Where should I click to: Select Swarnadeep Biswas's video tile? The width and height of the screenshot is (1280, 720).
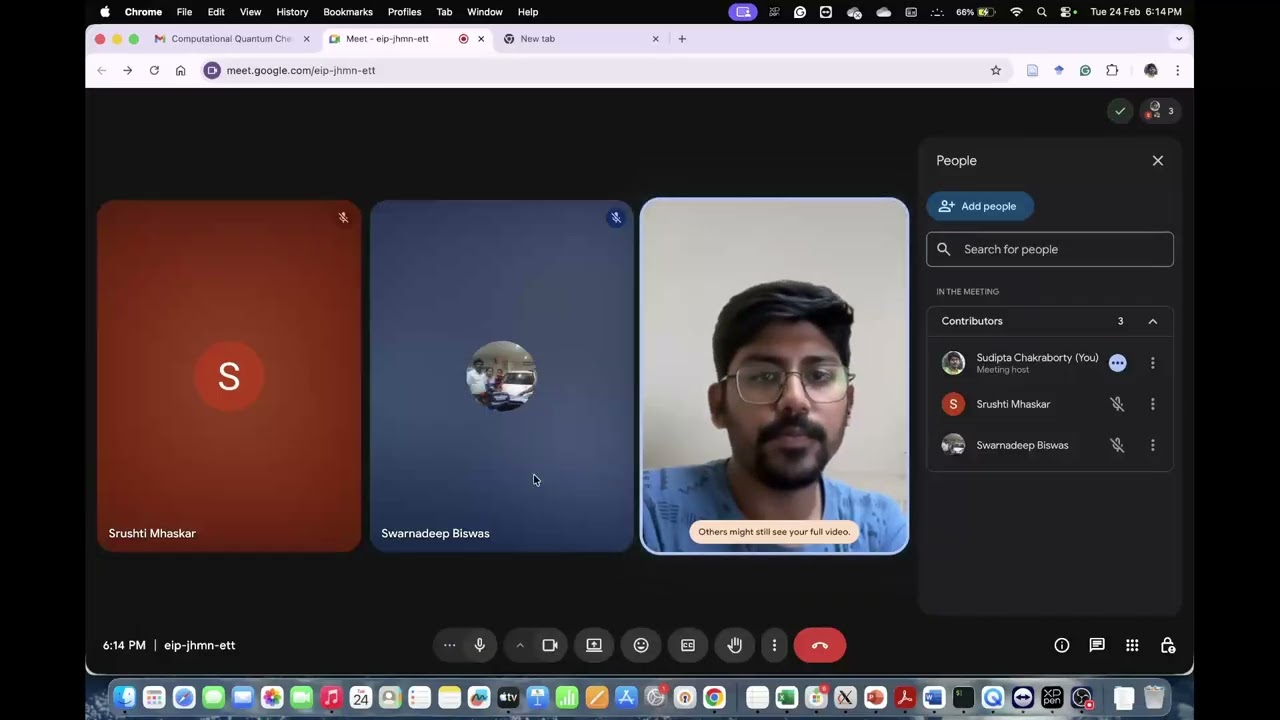502,376
